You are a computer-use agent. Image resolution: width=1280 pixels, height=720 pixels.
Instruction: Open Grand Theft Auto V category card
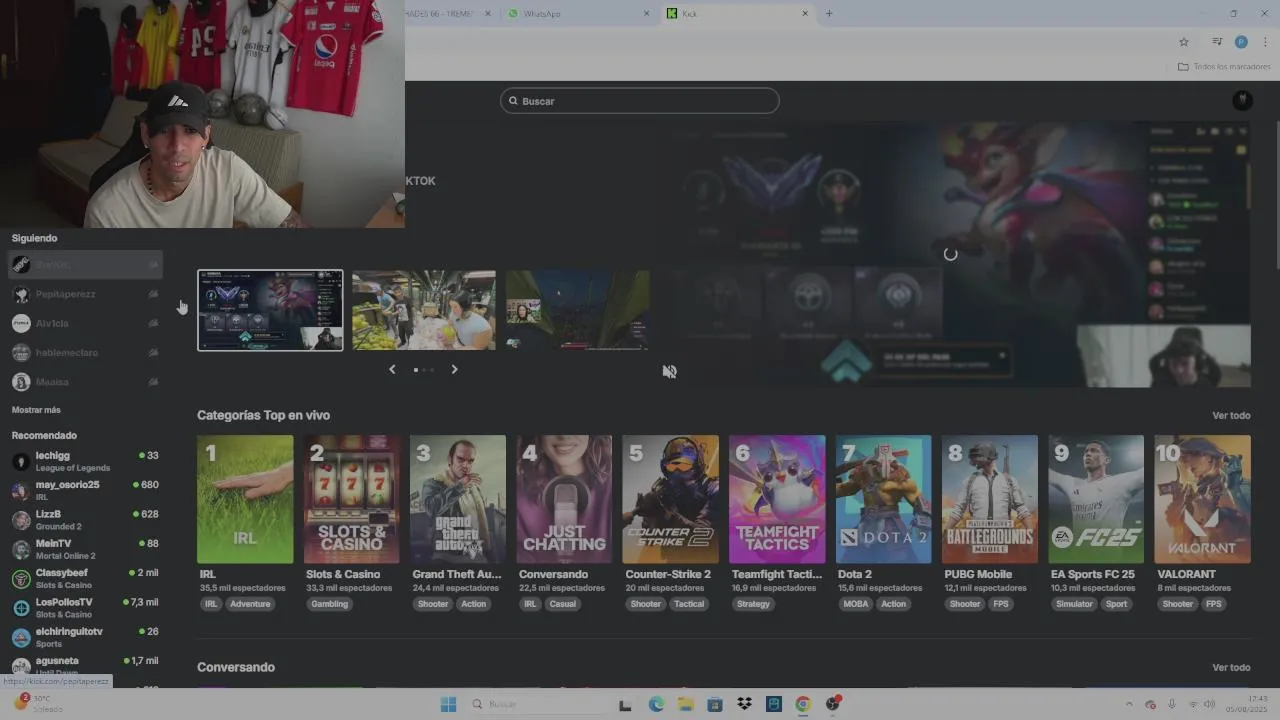(458, 499)
